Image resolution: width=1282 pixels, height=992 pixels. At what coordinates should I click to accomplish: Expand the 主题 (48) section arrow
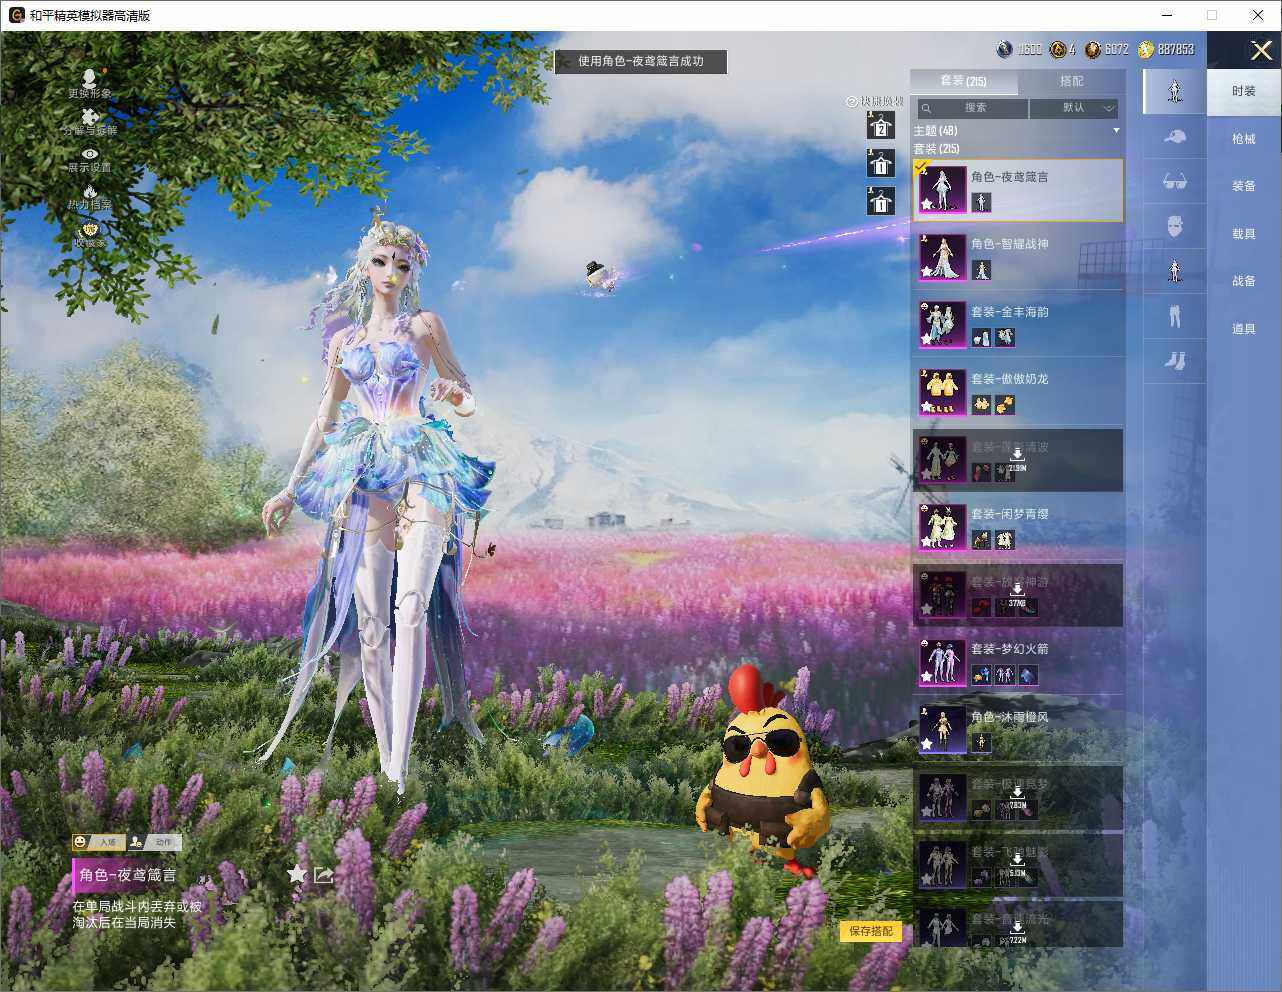point(1116,131)
